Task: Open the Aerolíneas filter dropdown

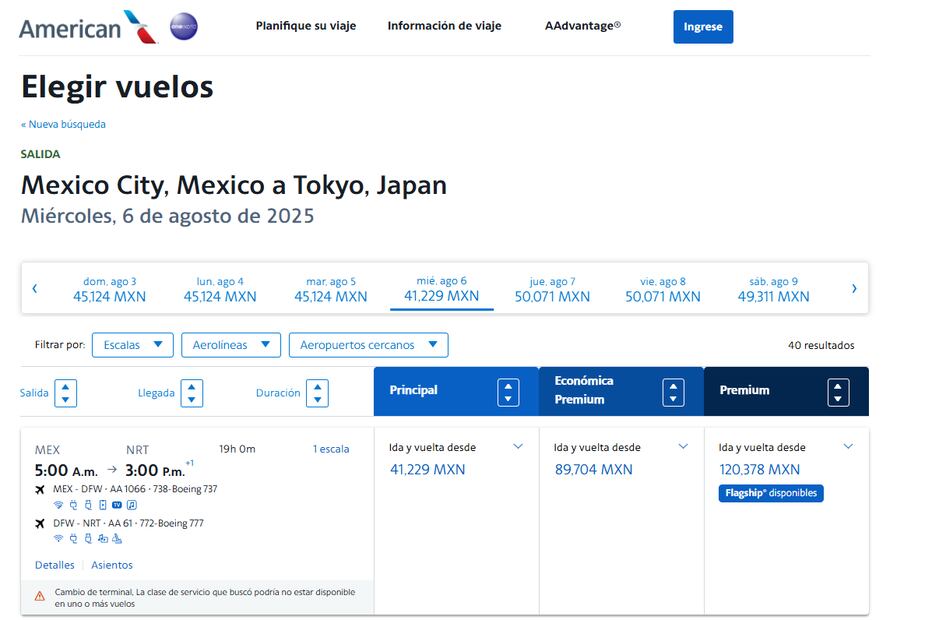Action: [230, 344]
